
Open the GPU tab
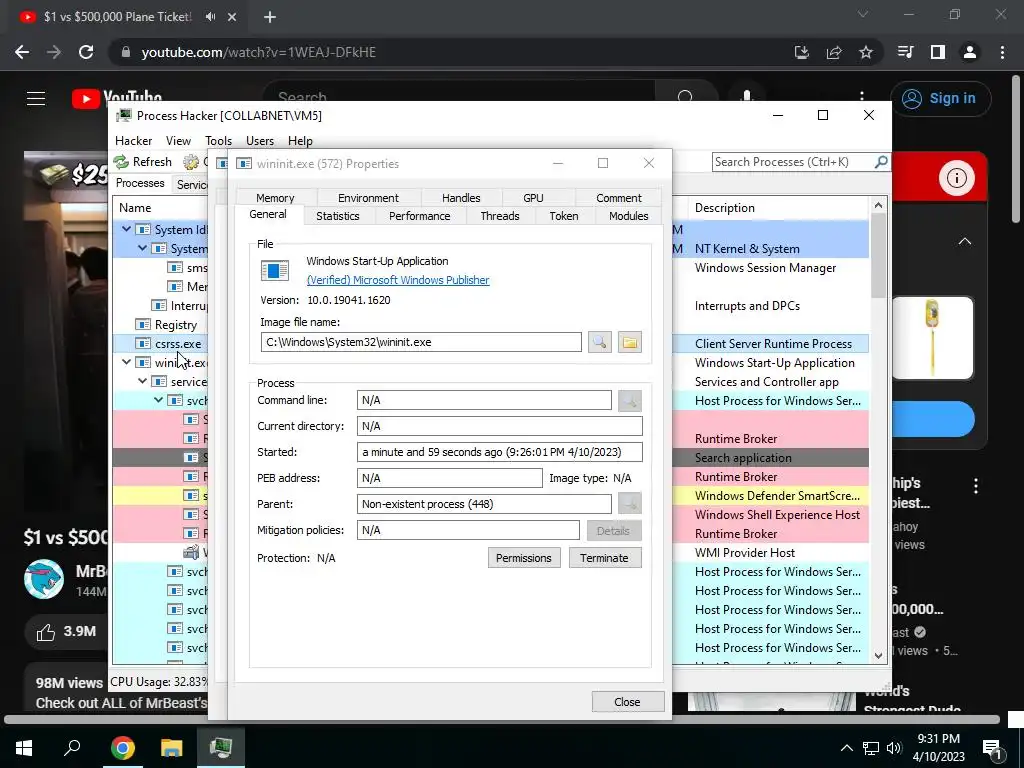coord(533,198)
